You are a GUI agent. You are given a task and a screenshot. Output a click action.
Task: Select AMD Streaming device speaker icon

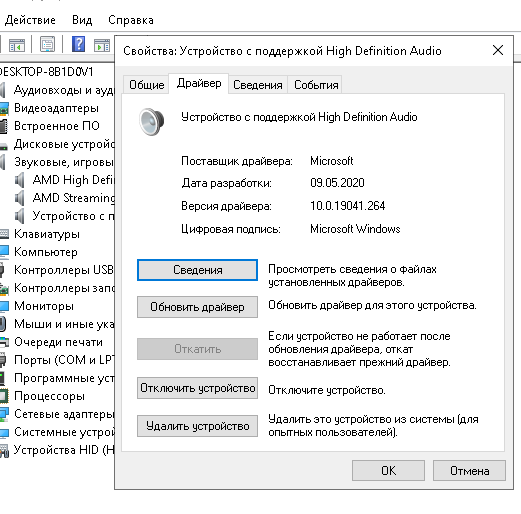(20, 198)
